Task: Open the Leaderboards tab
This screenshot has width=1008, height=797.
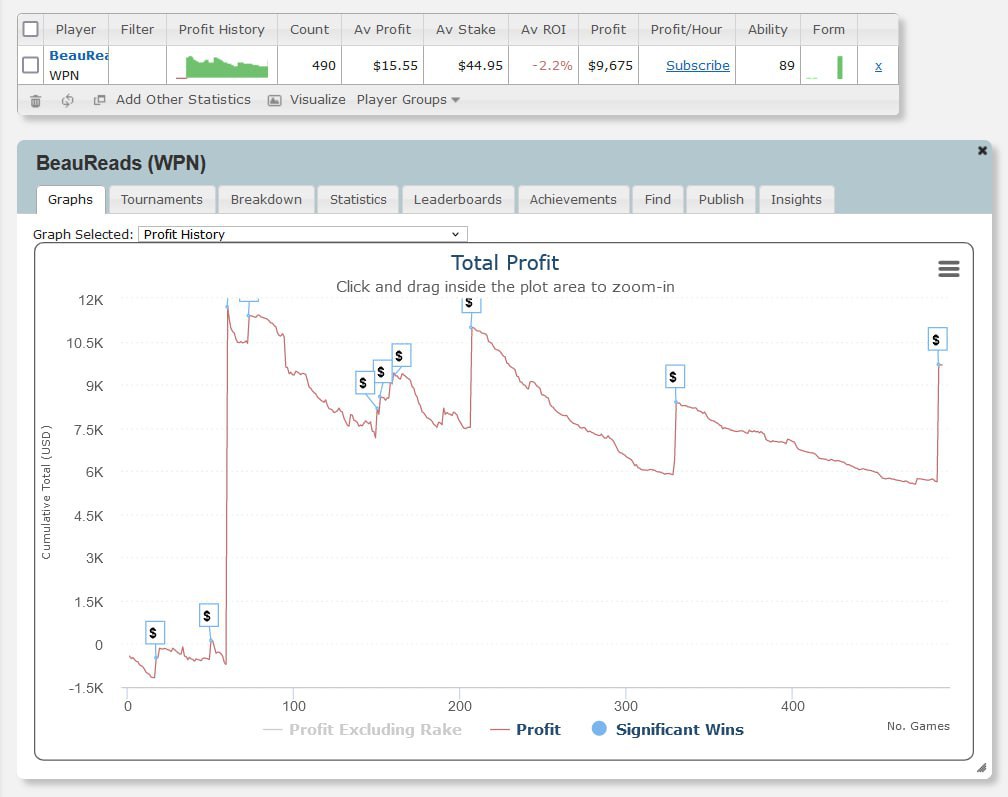Action: 457,199
